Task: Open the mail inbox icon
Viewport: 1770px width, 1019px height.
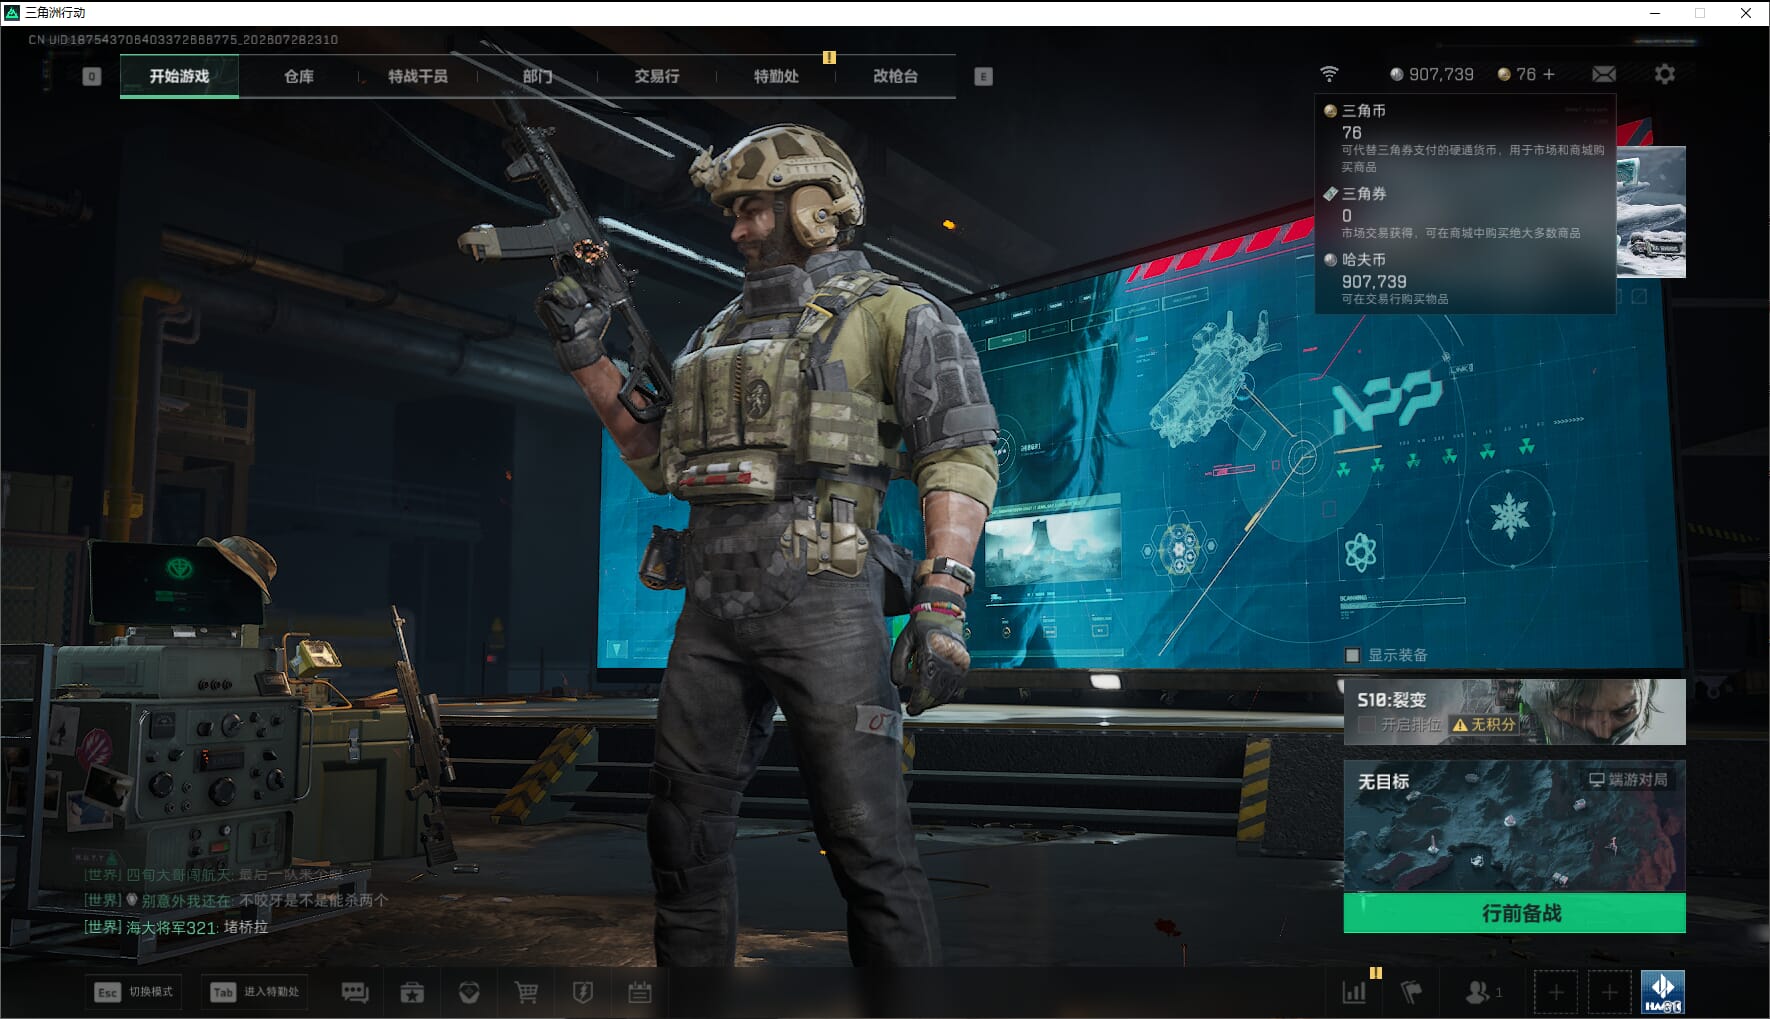Action: click(x=1604, y=74)
